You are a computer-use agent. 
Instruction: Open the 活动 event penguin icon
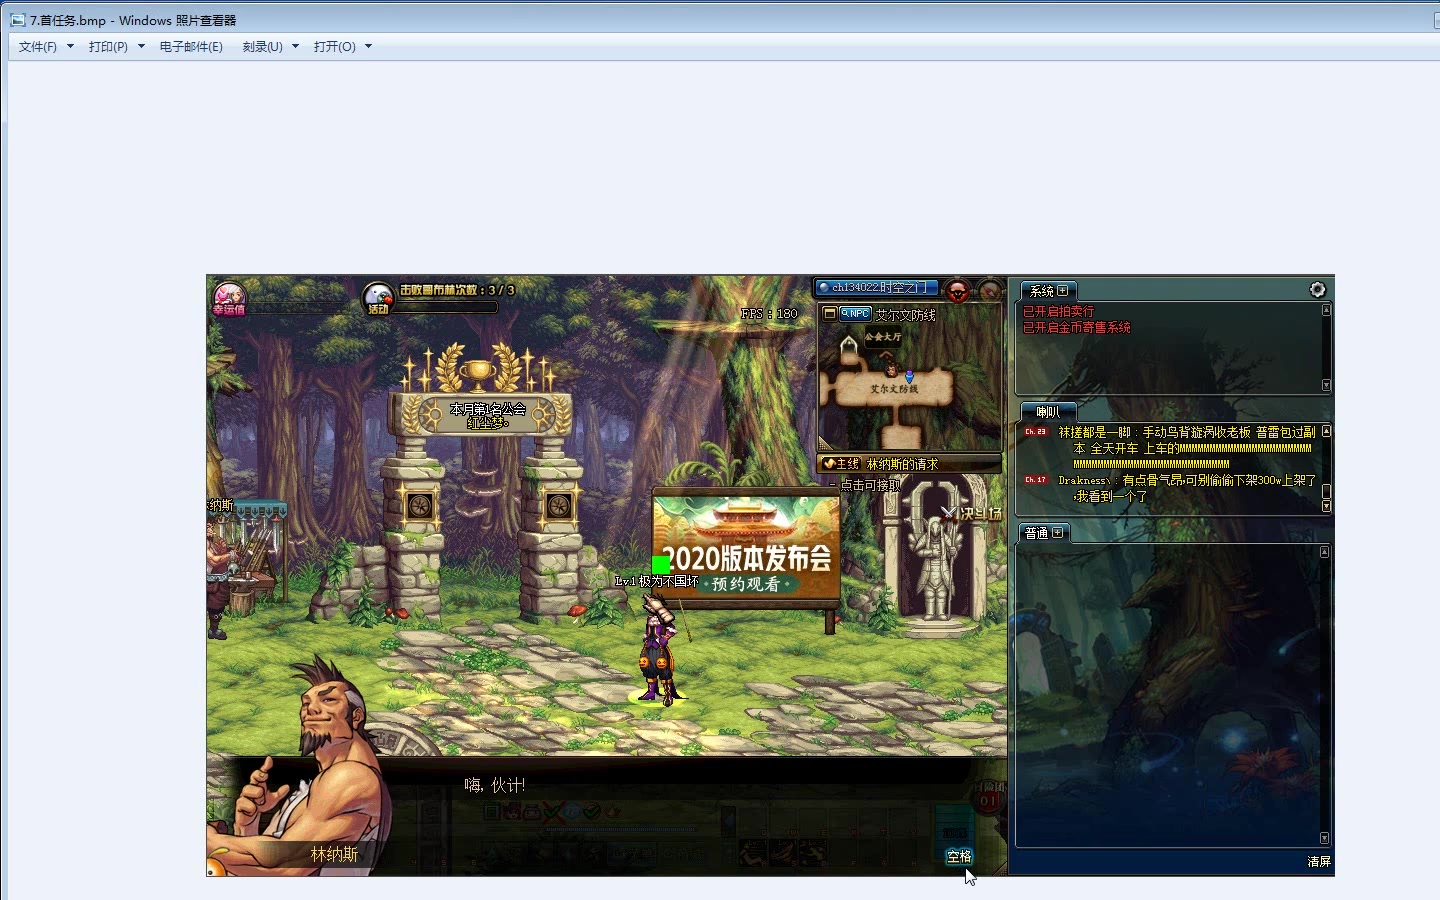(378, 298)
